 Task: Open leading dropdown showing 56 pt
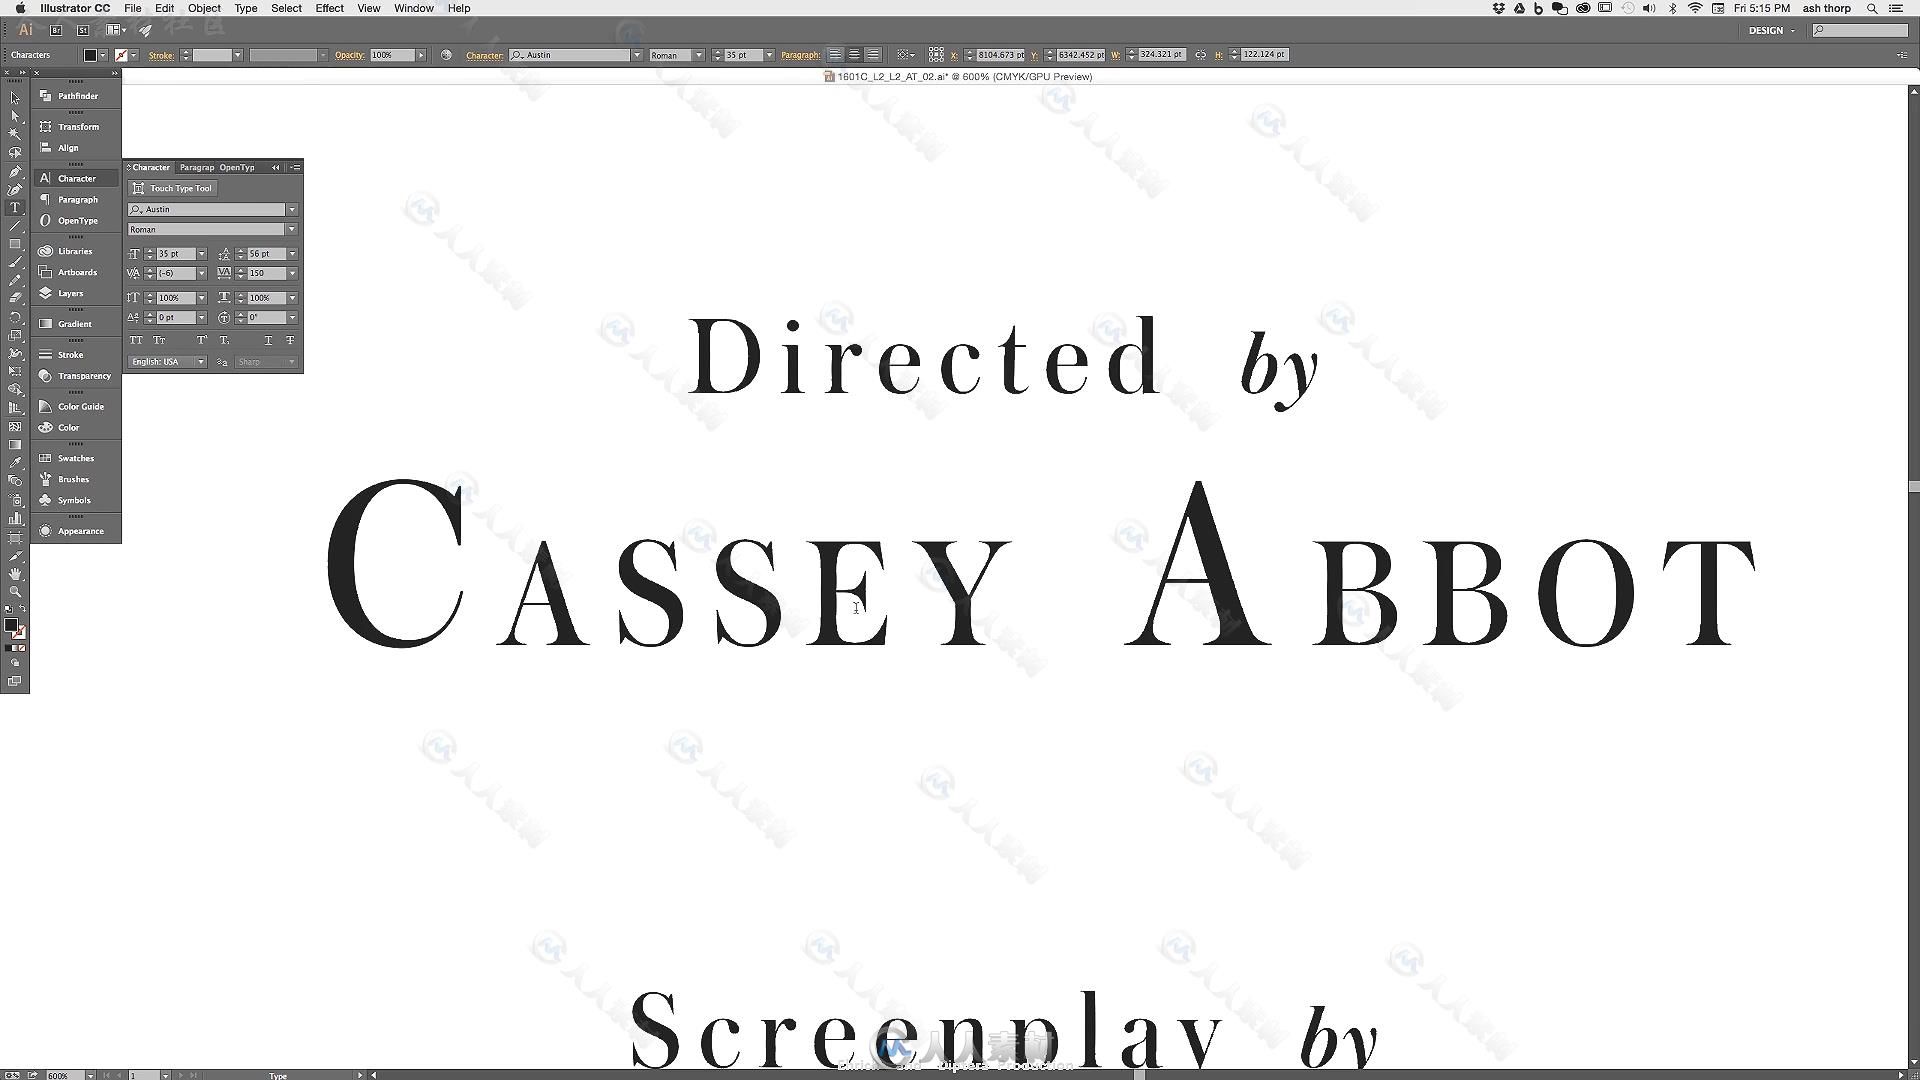click(292, 254)
